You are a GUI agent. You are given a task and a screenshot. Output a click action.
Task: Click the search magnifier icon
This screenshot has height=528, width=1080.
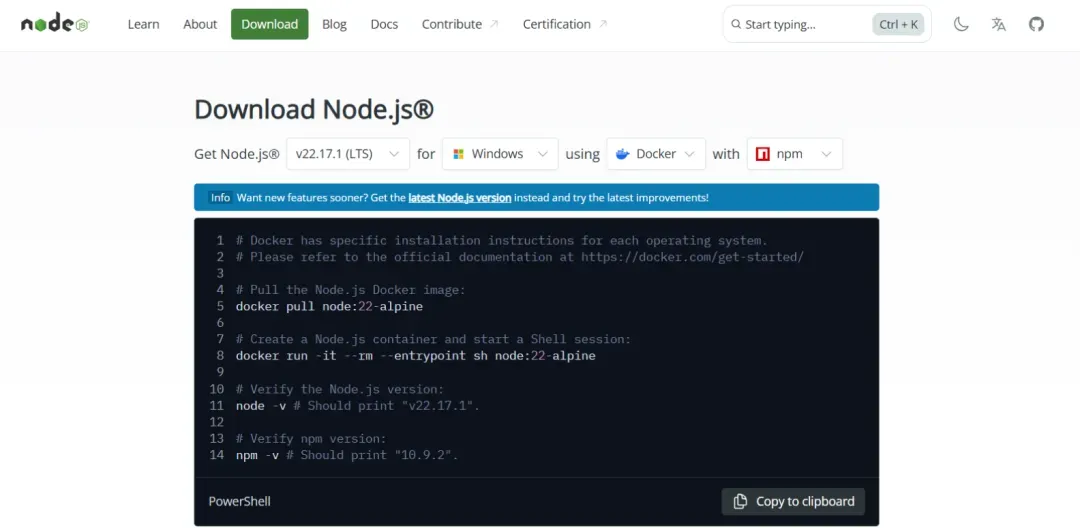(736, 25)
